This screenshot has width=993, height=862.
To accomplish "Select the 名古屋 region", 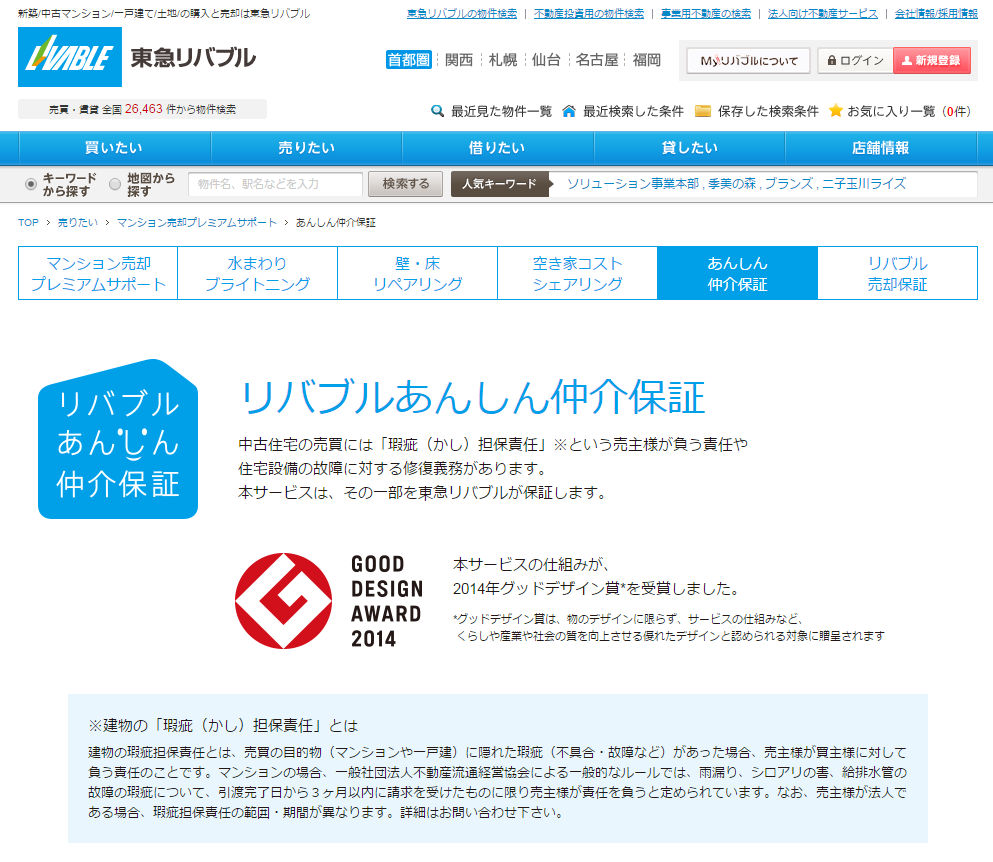I will [597, 60].
